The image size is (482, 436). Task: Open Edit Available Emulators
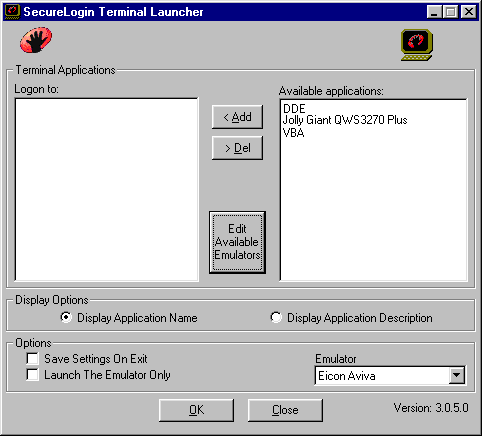tap(237, 242)
